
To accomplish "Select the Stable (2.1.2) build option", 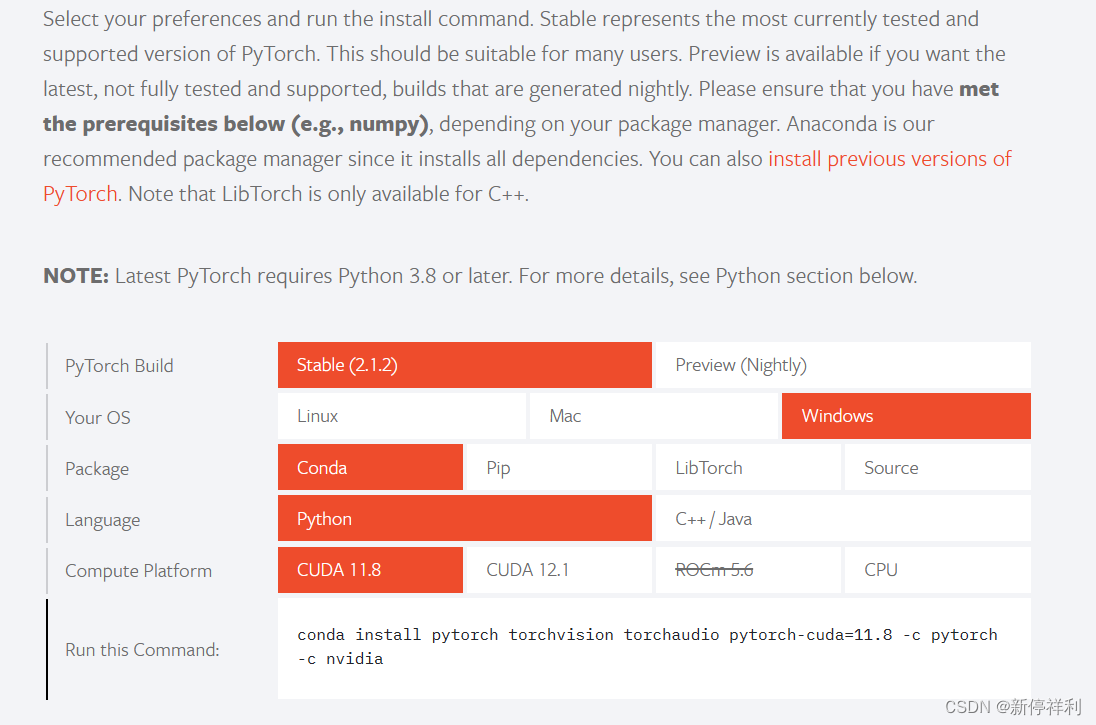I will click(x=464, y=365).
